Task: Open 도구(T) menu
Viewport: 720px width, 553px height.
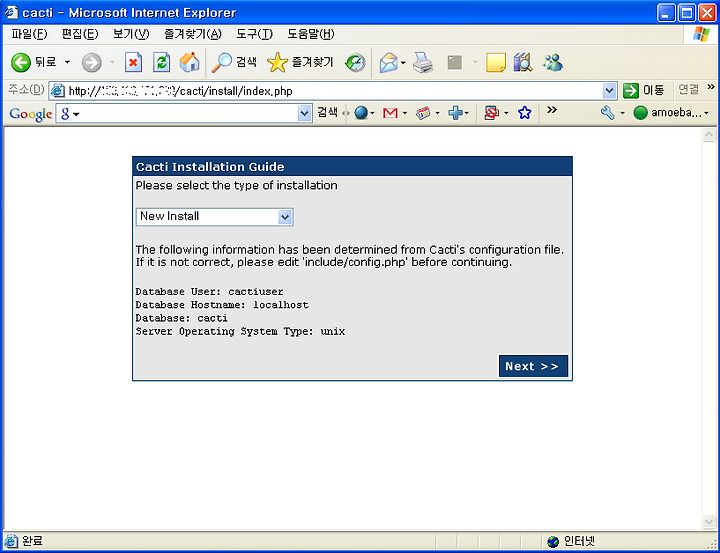Action: point(254,34)
